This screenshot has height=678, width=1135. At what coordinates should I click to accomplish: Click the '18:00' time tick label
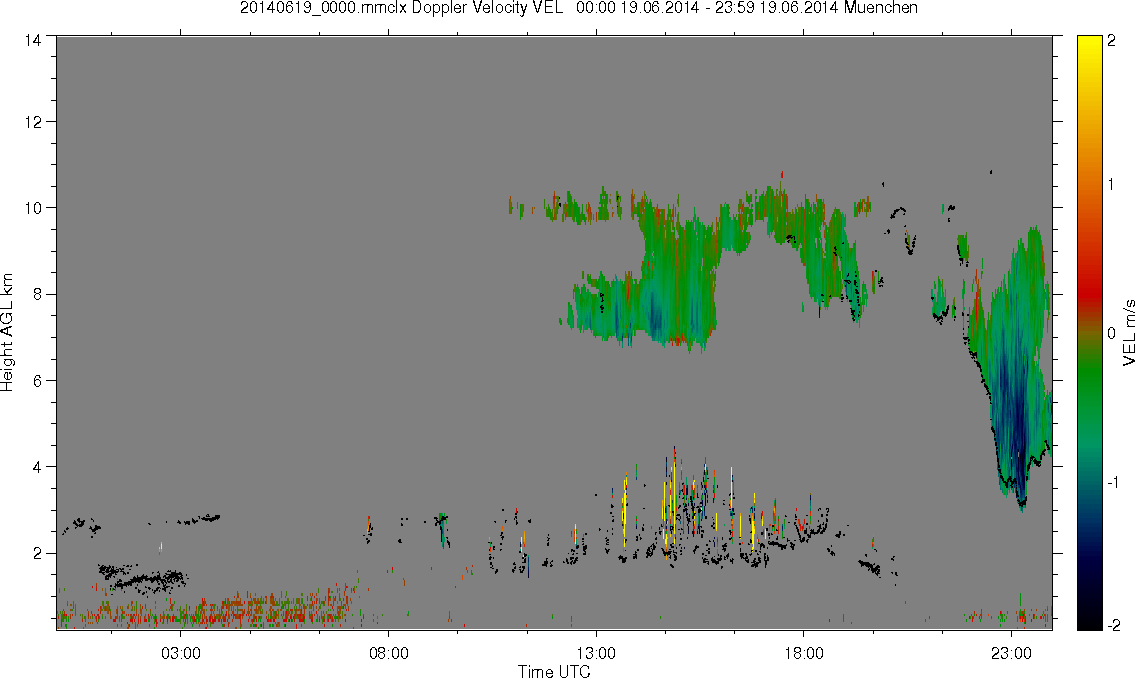(x=804, y=653)
